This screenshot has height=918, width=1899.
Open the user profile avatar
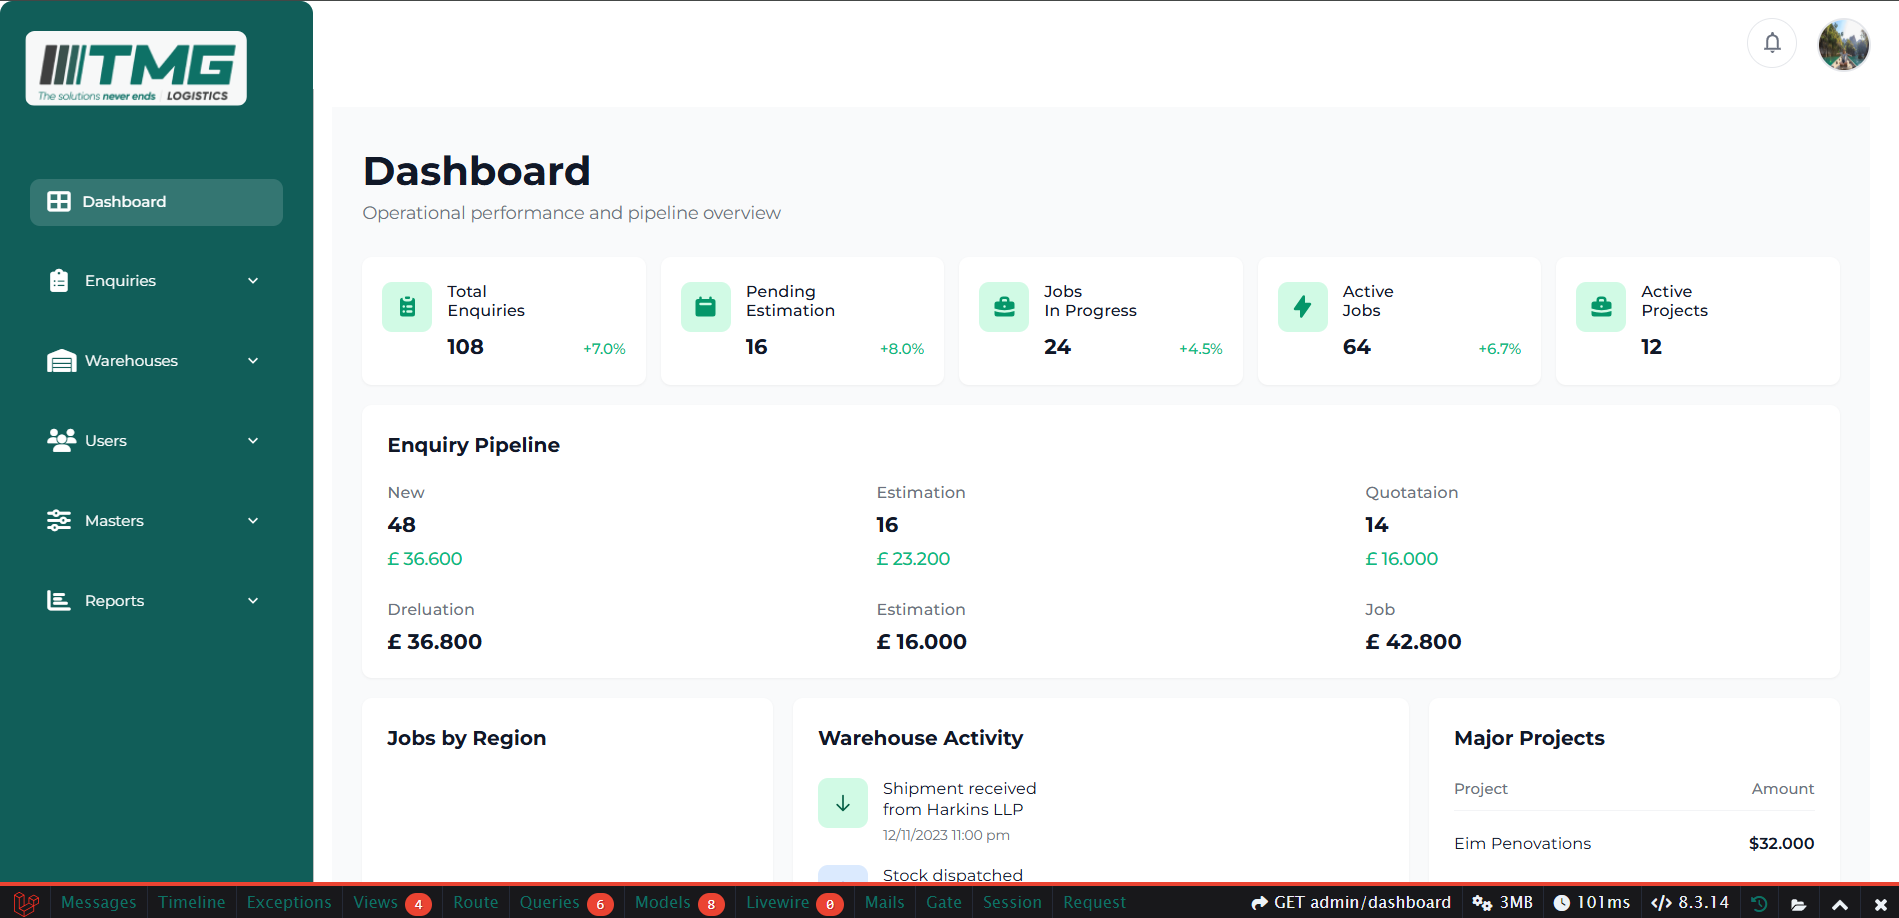coord(1843,44)
